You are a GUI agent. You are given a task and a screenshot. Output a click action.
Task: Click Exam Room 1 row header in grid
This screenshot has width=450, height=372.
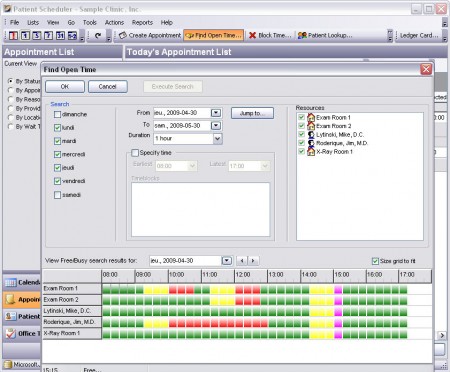coord(72,289)
